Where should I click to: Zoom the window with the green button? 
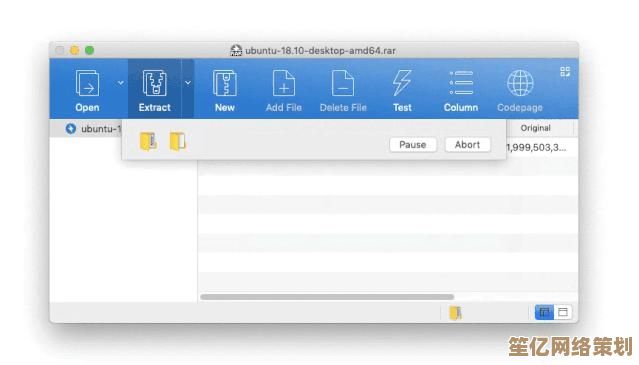(90, 51)
